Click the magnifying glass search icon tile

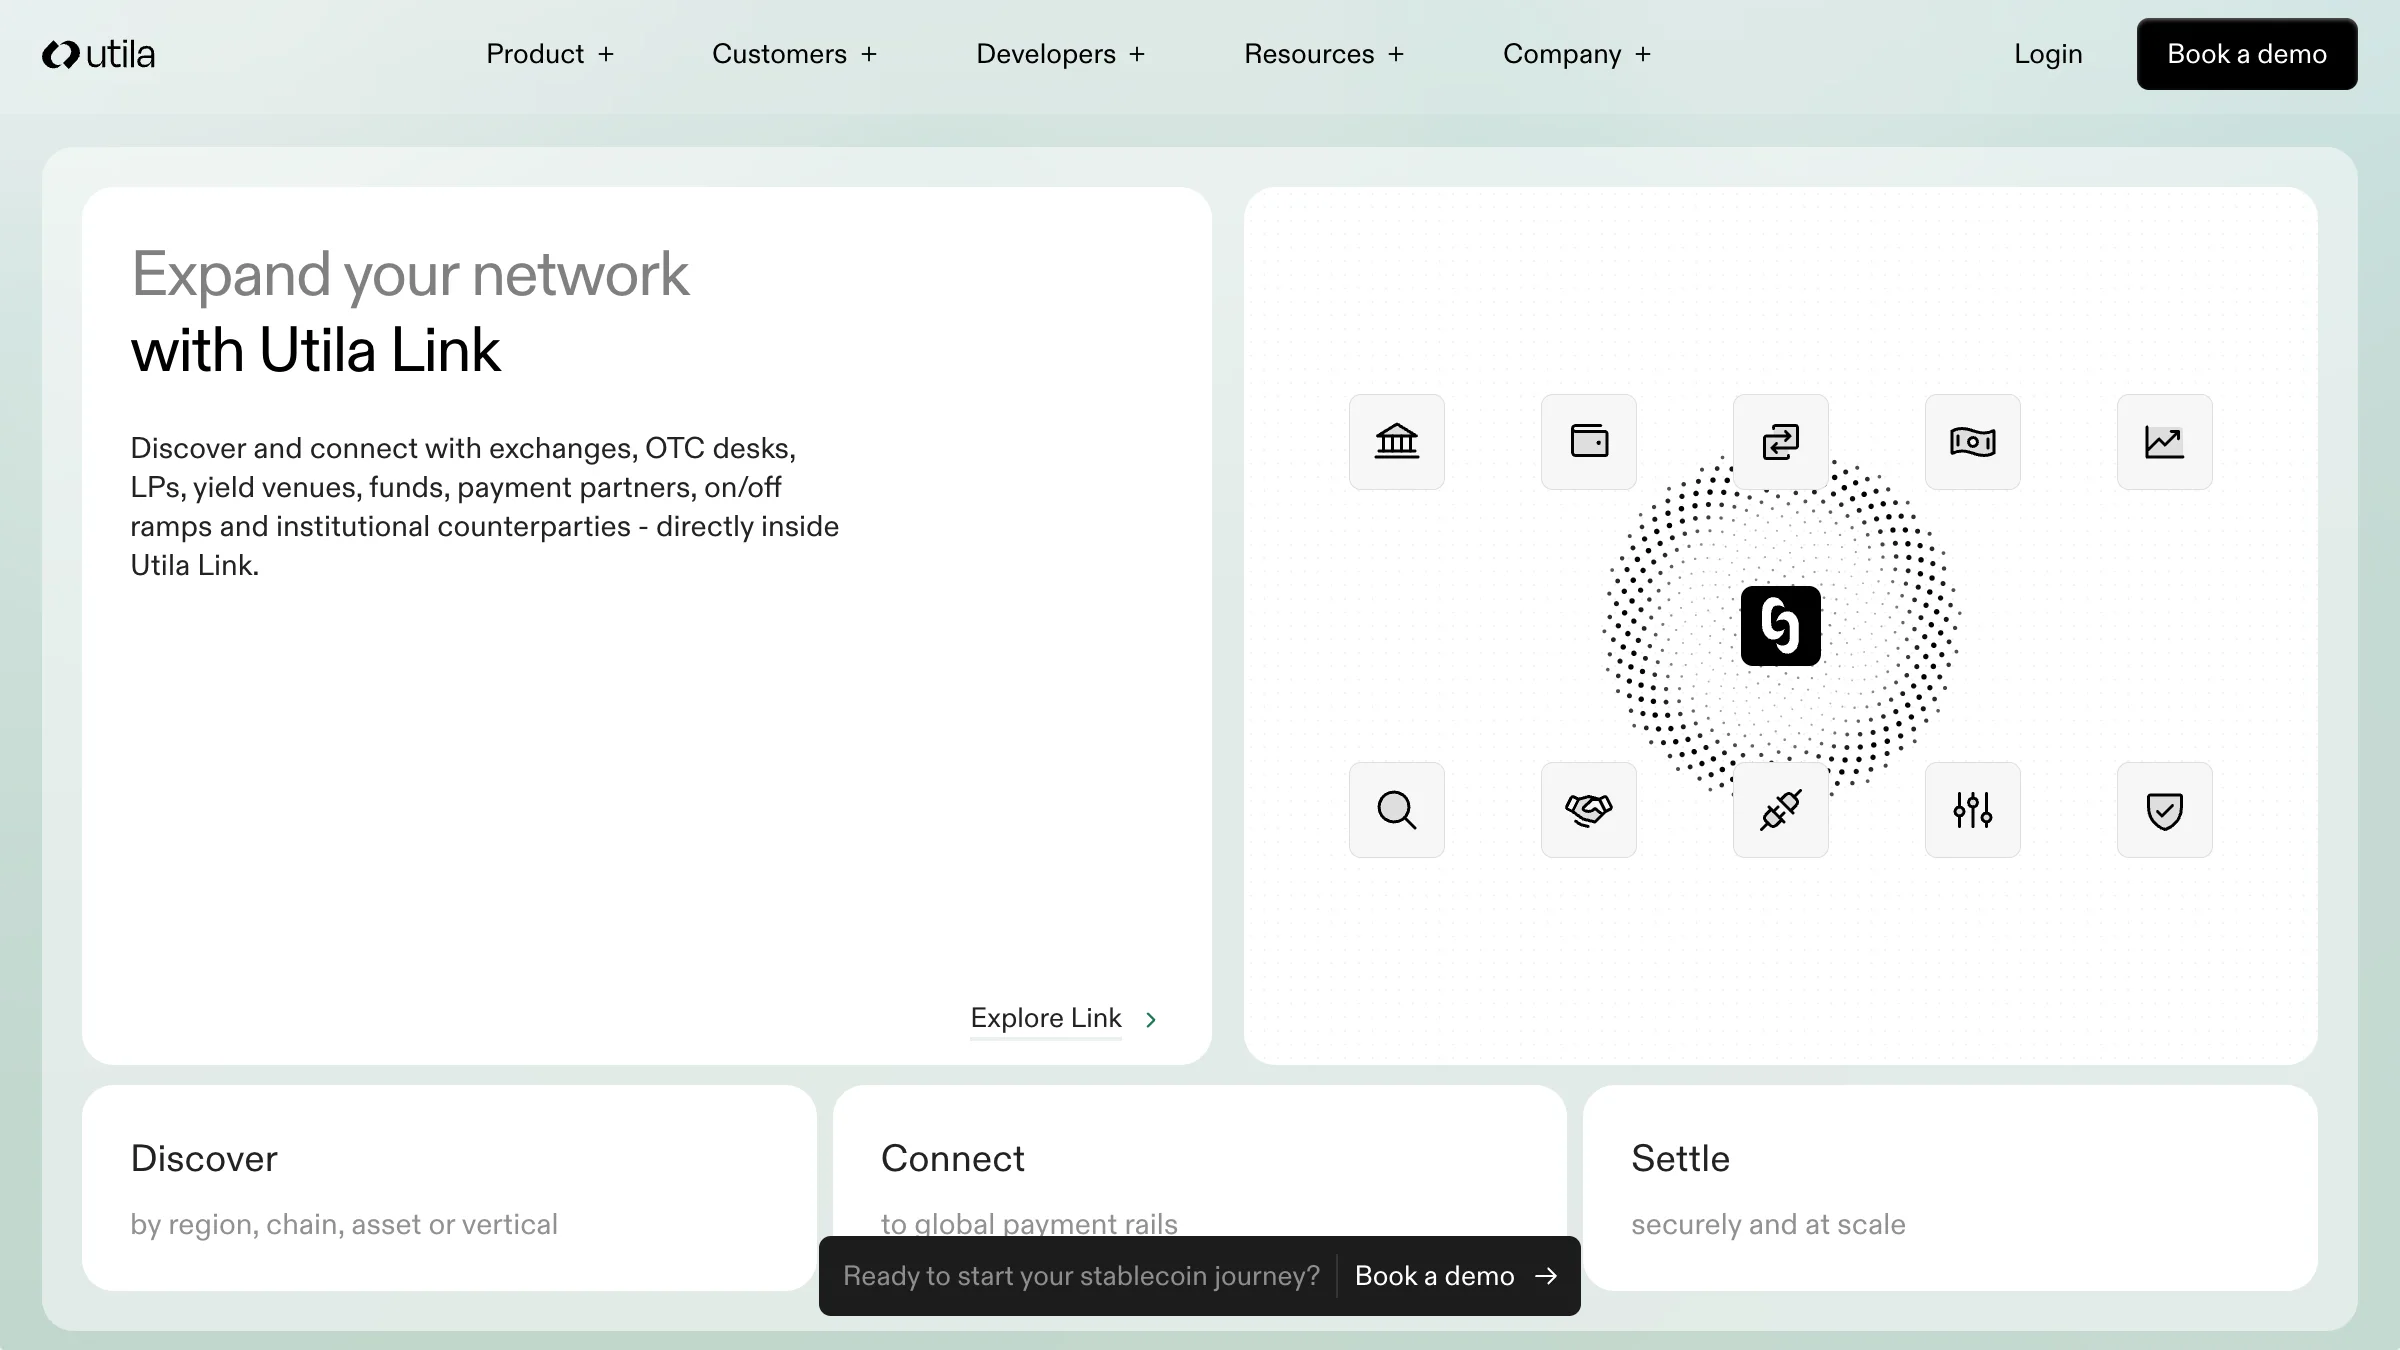(x=1396, y=809)
